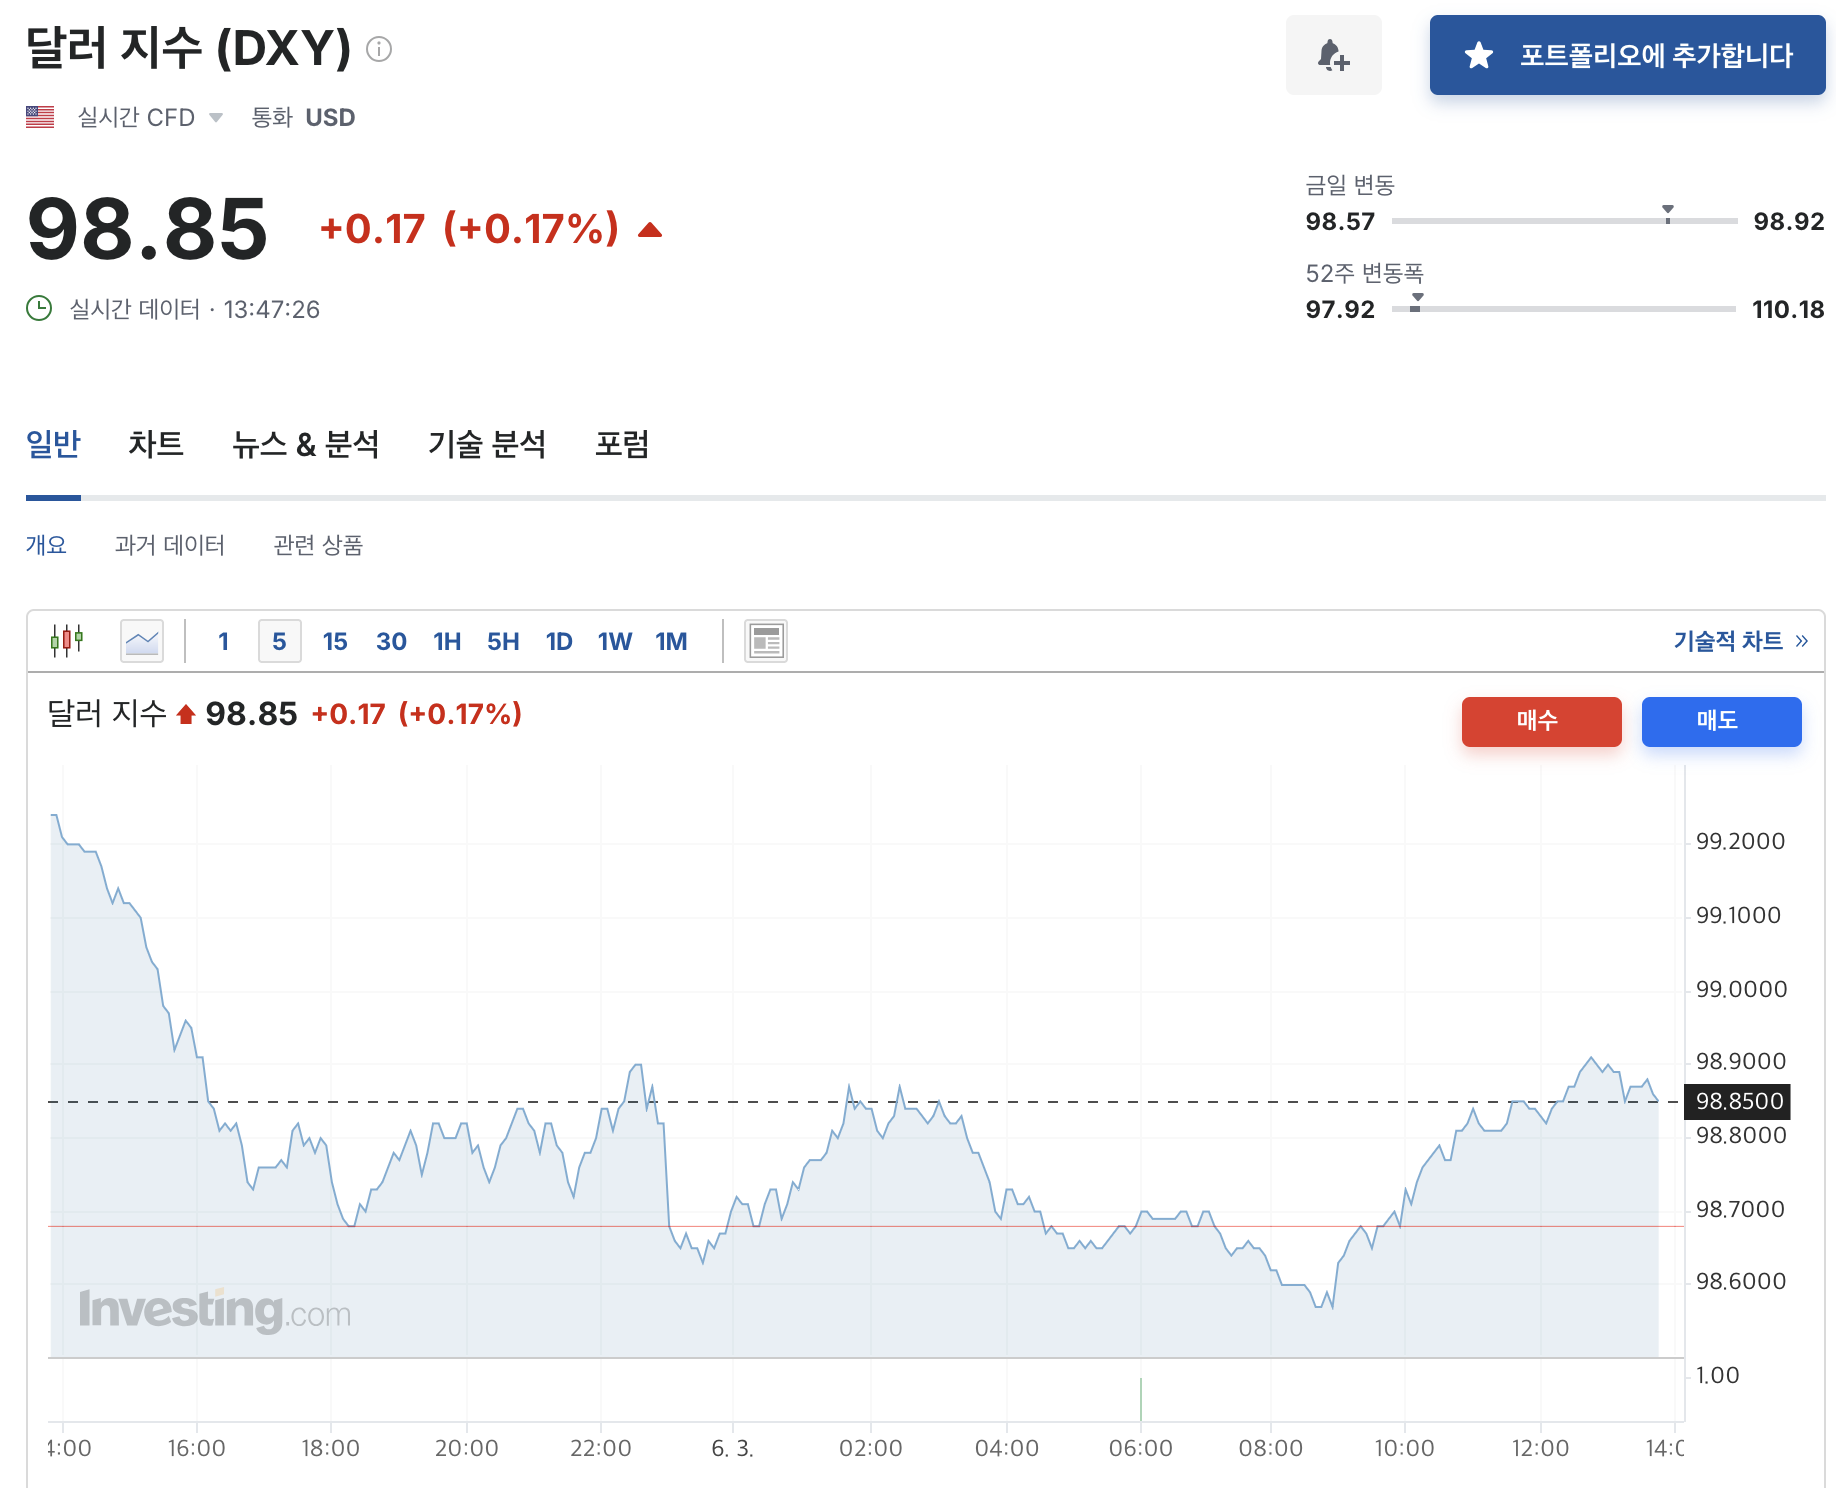Click the 통화 USD currency label
The width and height of the screenshot is (1836, 1488).
303,117
